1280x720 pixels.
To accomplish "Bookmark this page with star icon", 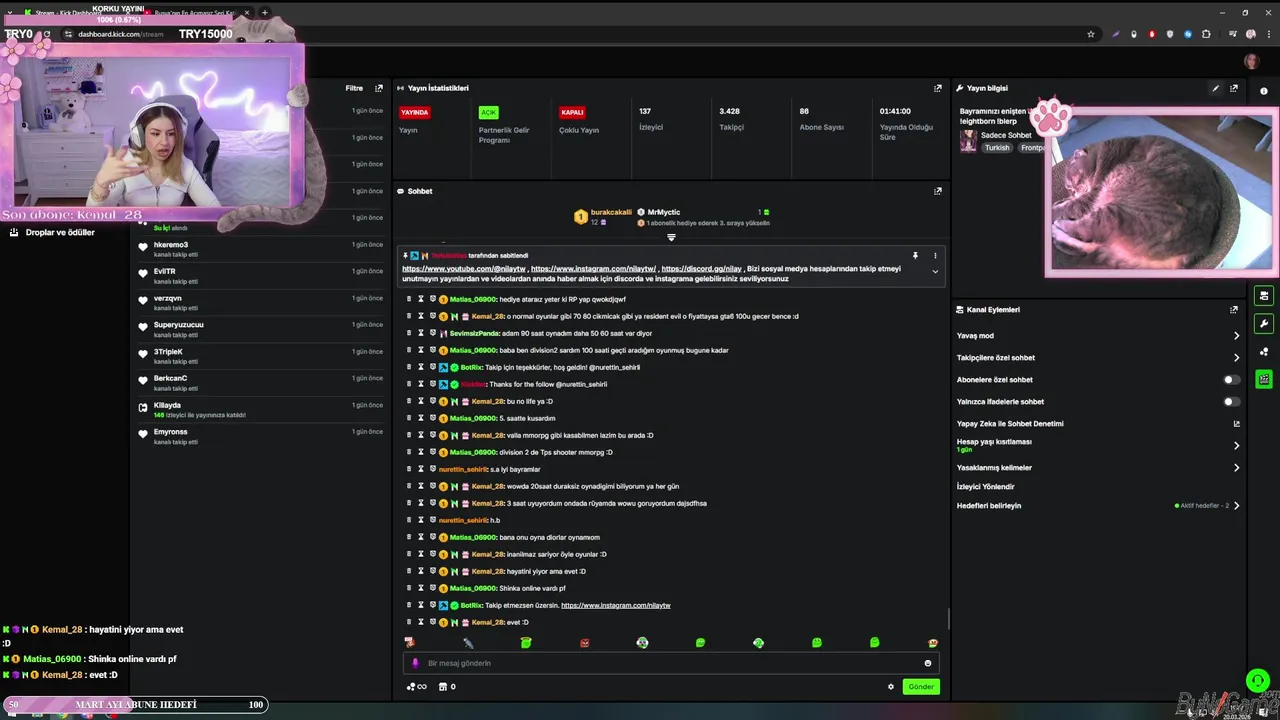I will pyautogui.click(x=1091, y=34).
